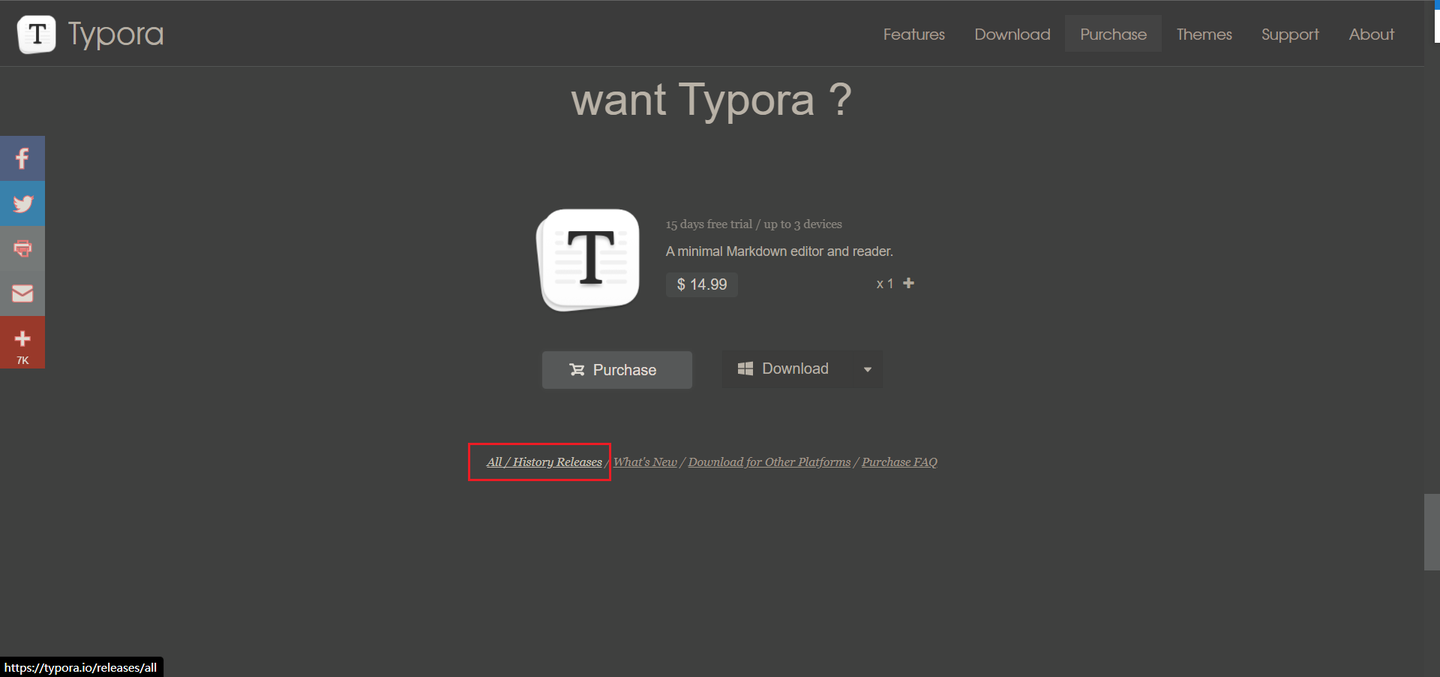Increase quantity with the plus icon
1440x677 pixels.
pyautogui.click(x=908, y=283)
